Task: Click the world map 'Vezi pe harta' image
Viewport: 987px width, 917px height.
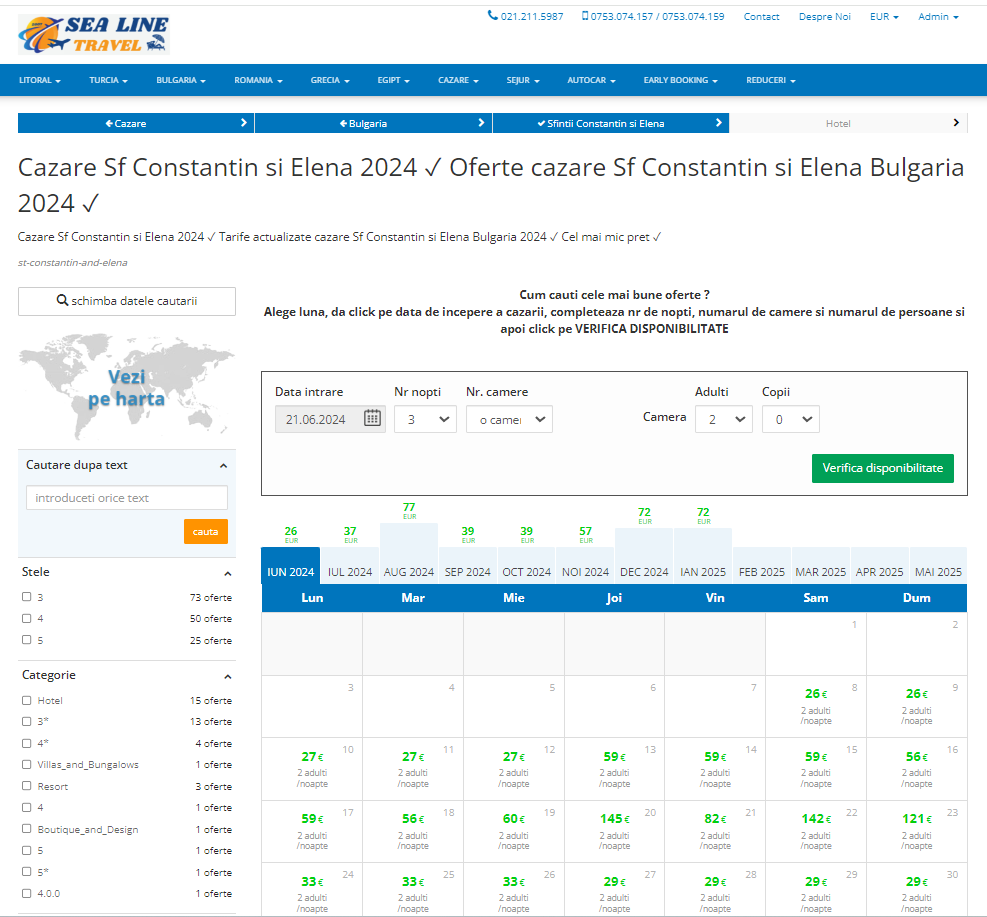Action: (126, 386)
